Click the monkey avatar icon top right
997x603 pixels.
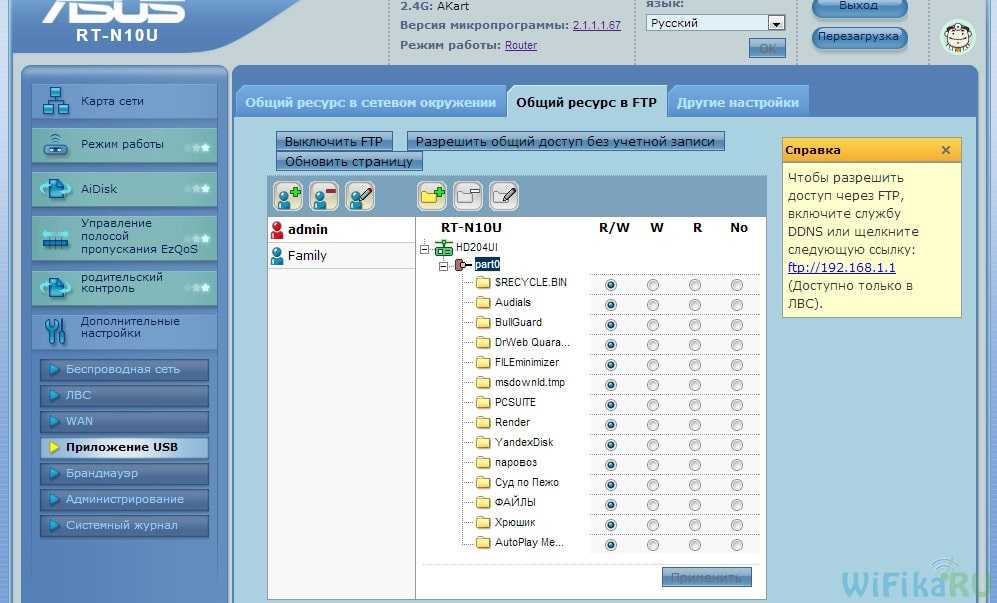pyautogui.click(x=958, y=37)
